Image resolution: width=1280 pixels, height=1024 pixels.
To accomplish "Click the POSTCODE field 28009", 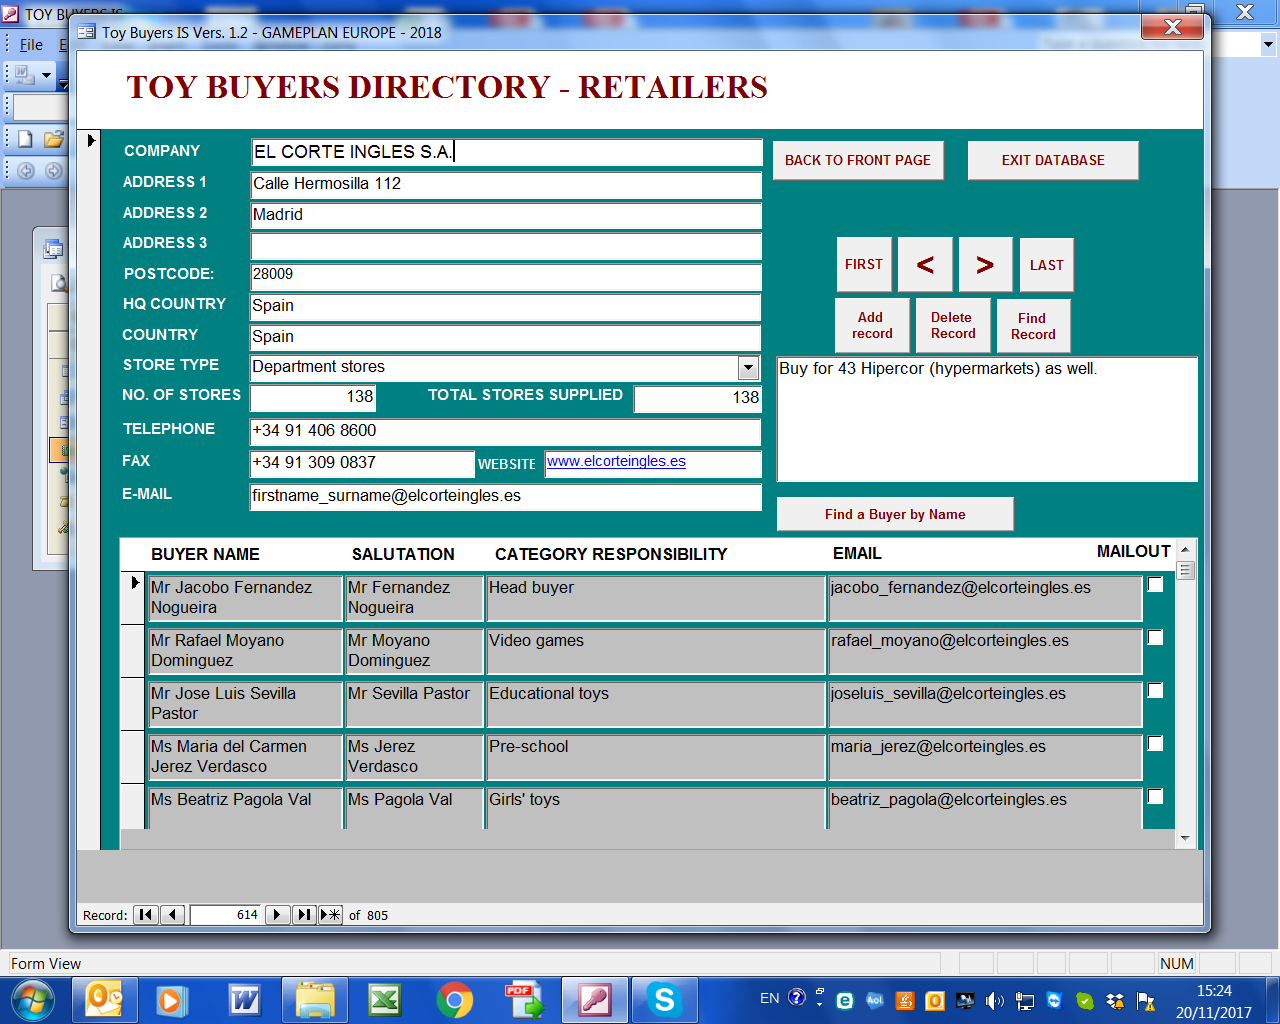I will (x=506, y=275).
